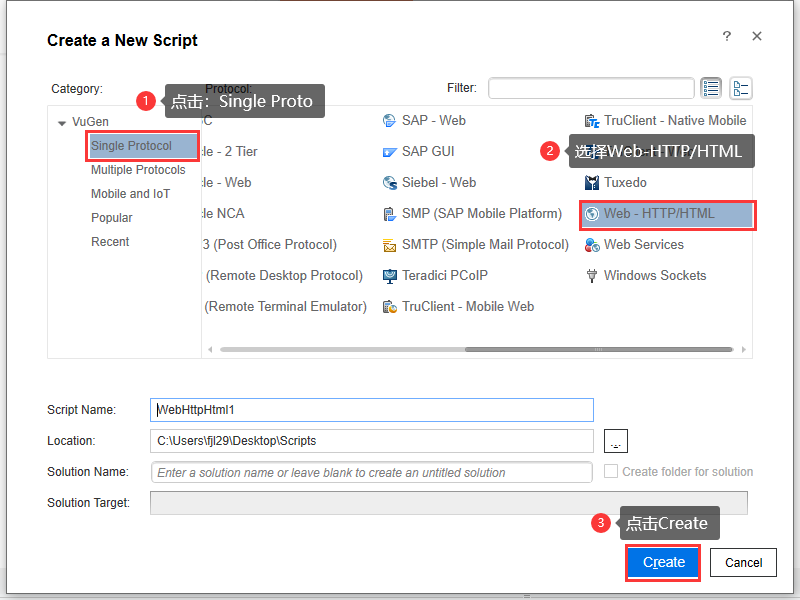This screenshot has height=600, width=800.
Task: Pick the Siebel - Web protocol icon
Action: coord(391,183)
